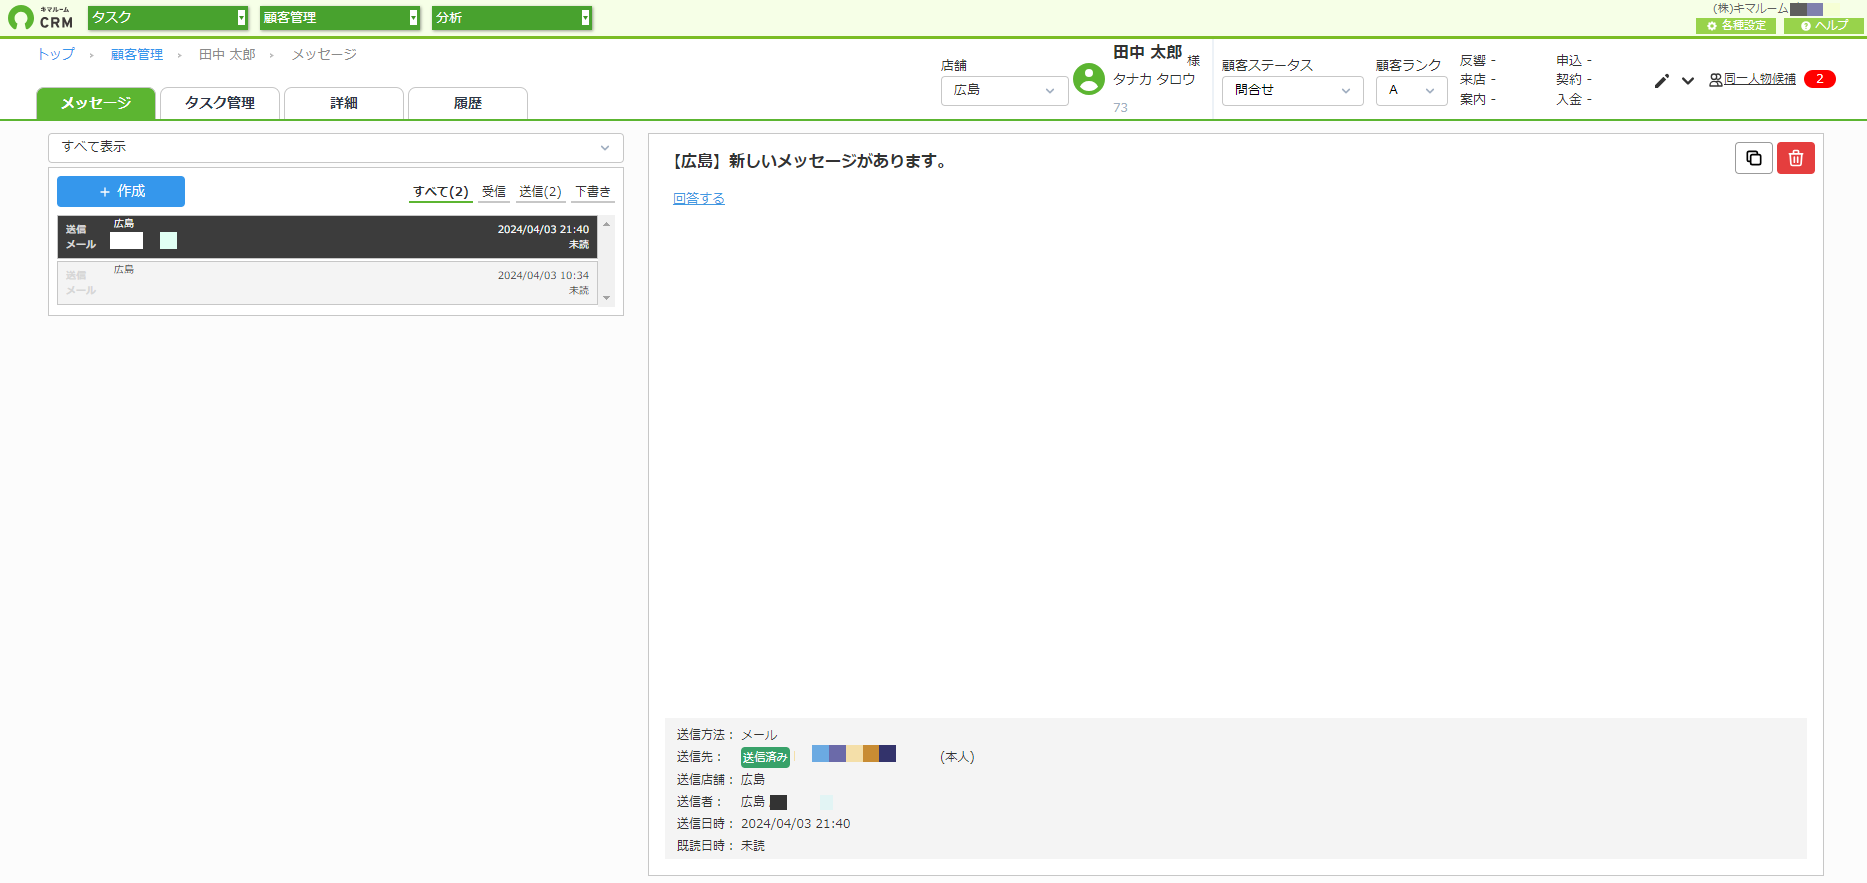Open 各種設定 settings button
Viewport: 1867px width, 883px height.
coord(1736,26)
